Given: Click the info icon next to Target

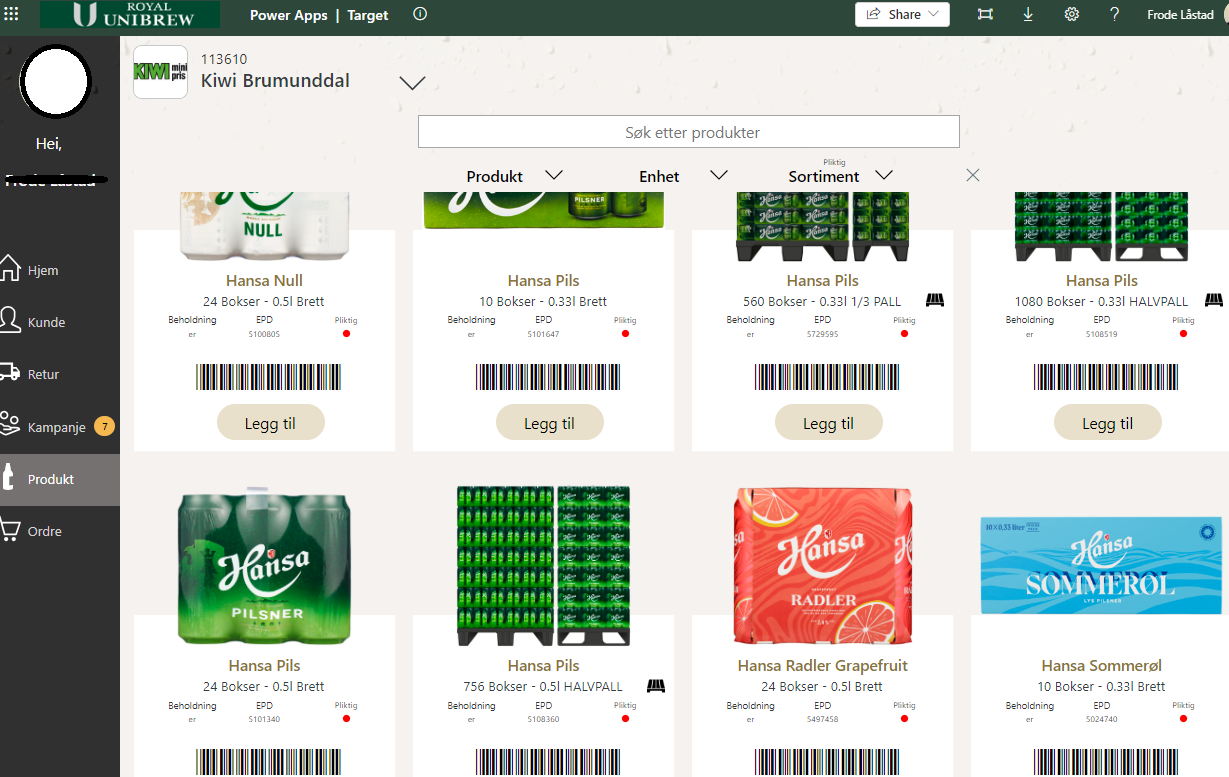Looking at the screenshot, I should pos(420,14).
